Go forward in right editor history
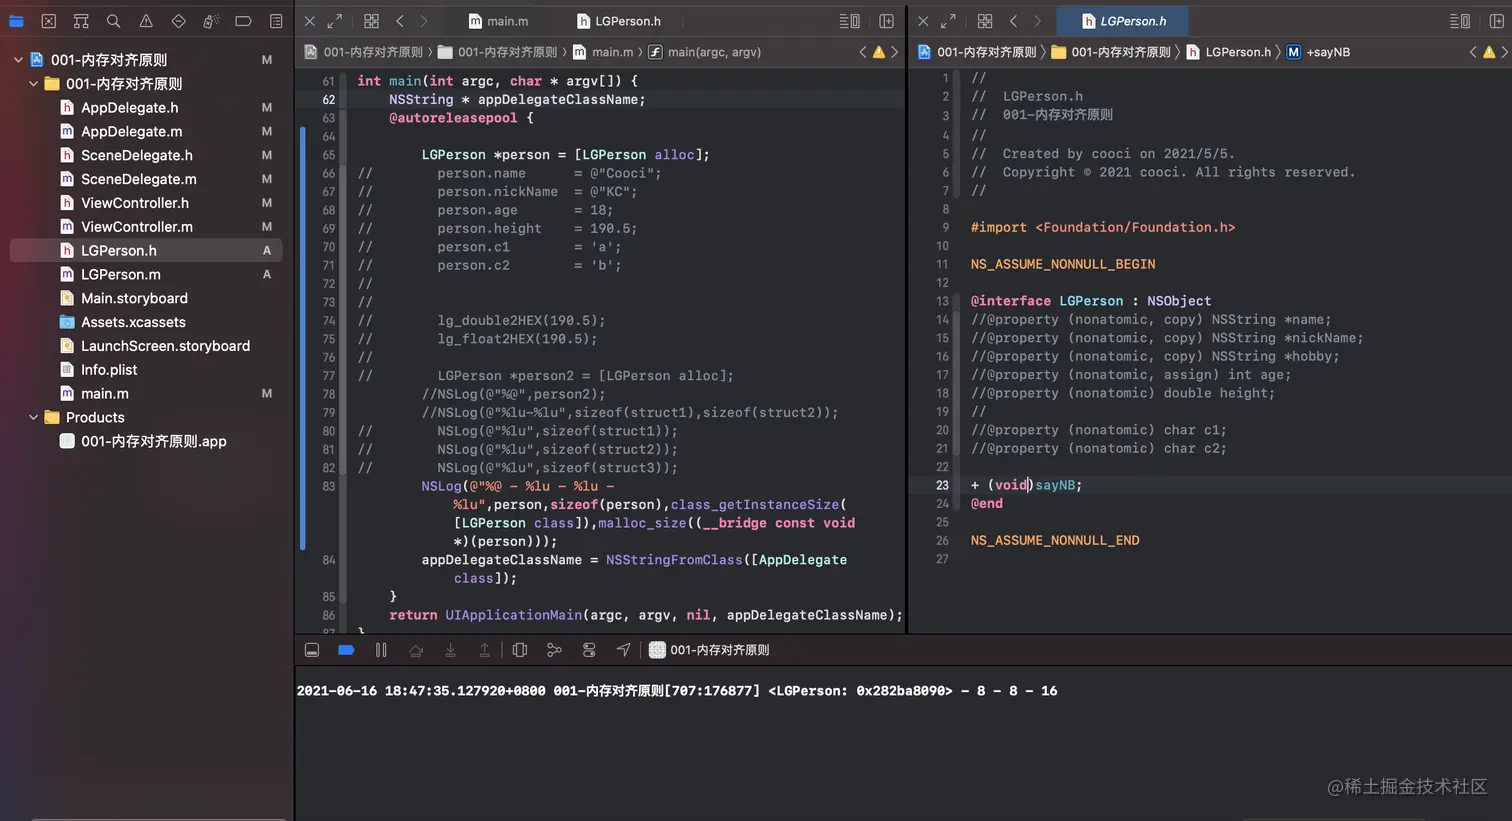This screenshot has width=1512, height=821. tap(1037, 21)
